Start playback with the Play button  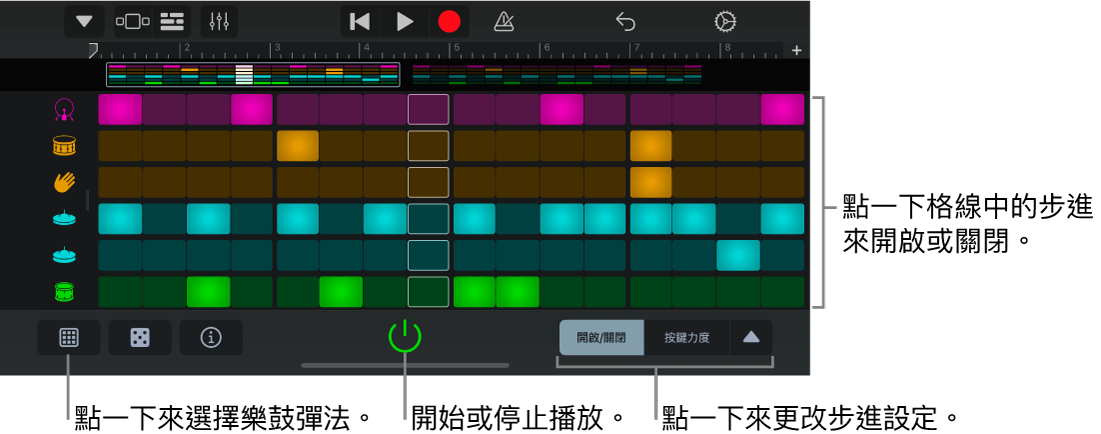point(404,22)
